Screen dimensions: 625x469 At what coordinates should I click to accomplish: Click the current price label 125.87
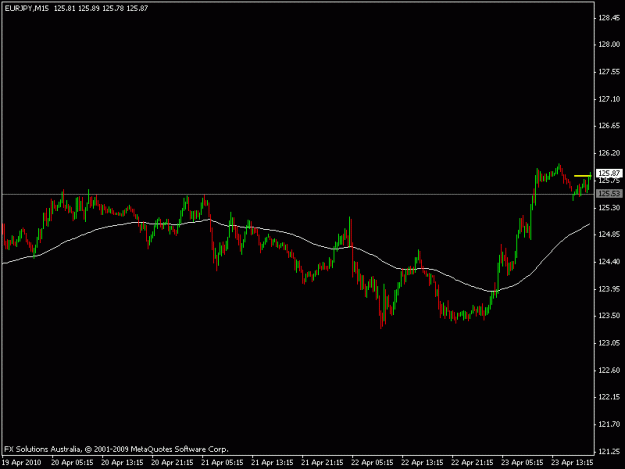click(x=609, y=173)
